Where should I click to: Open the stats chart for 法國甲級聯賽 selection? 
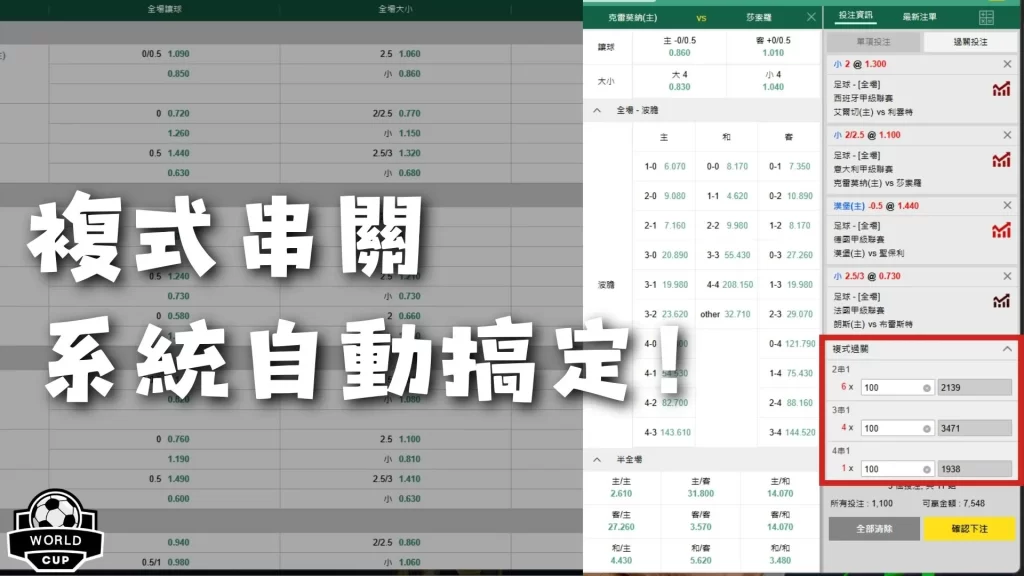tap(1000, 301)
